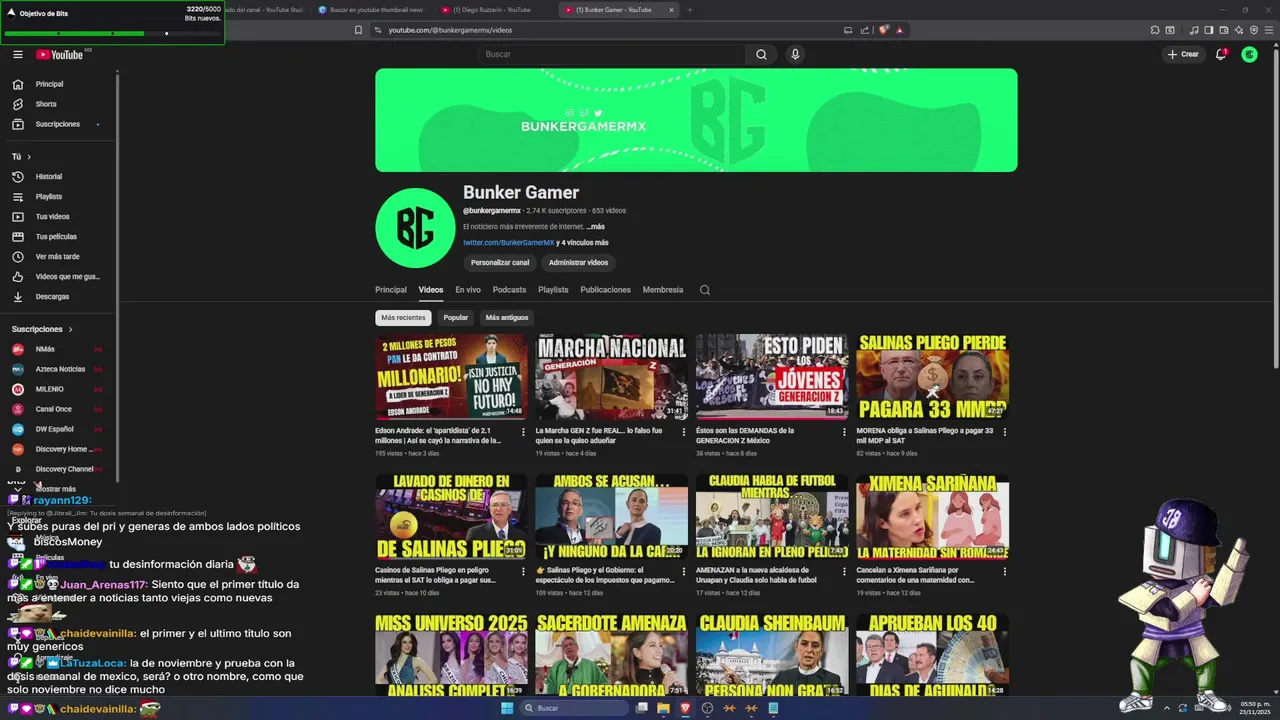Image resolution: width=1280 pixels, height=720 pixels.
Task: Click the browser address bar URL
Action: 450,30
